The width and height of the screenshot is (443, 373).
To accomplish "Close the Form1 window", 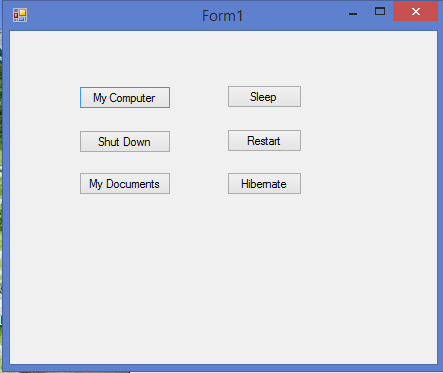I will 415,11.
